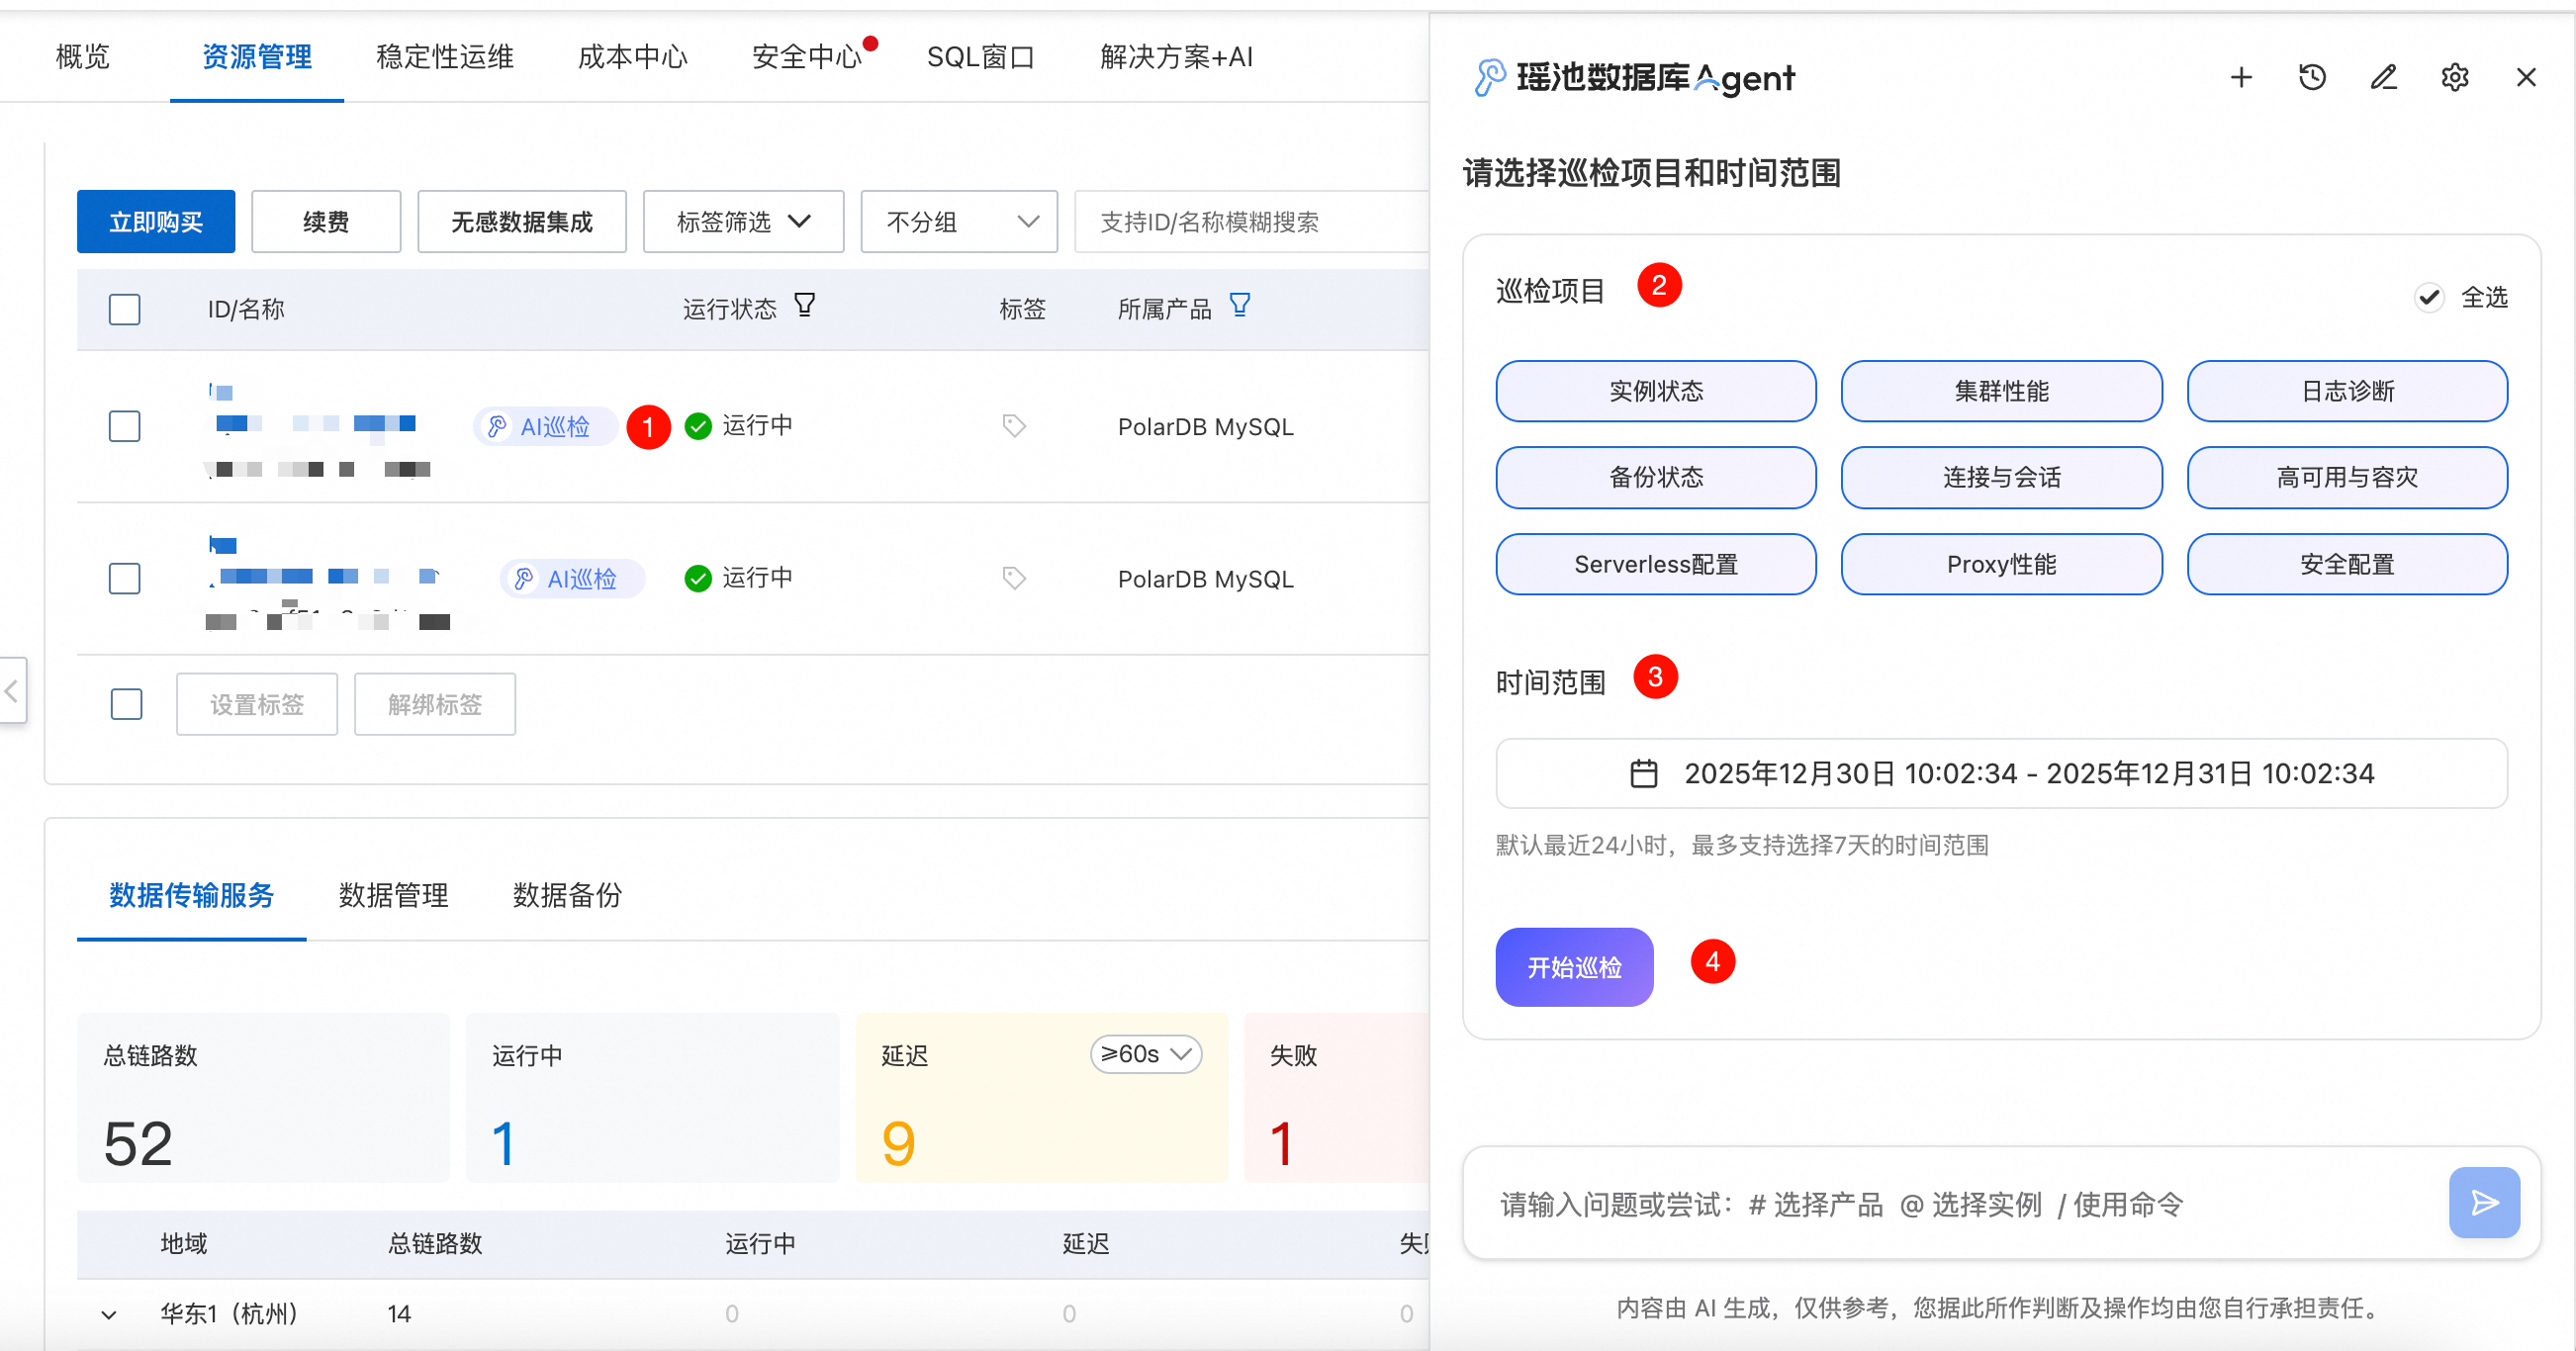Open the Agent settings gear icon

coord(2454,77)
